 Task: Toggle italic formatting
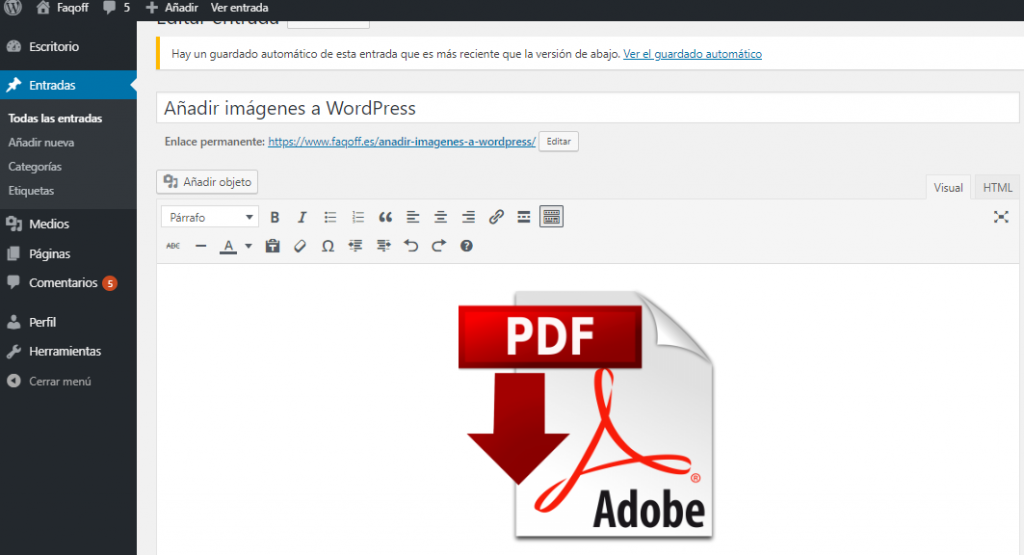(302, 217)
